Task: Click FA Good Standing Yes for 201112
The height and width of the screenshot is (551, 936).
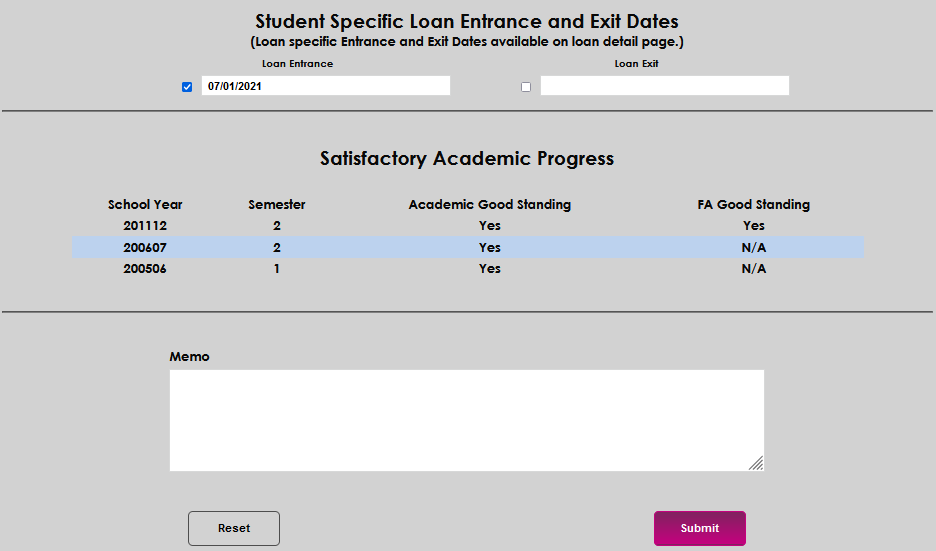Action: [753, 226]
